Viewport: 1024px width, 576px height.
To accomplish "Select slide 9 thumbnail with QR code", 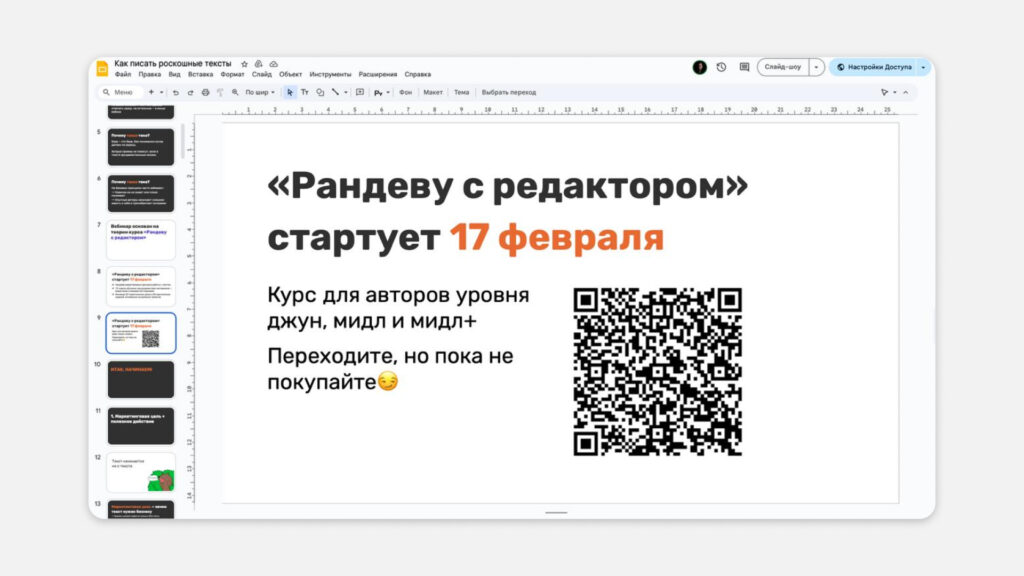I will (x=141, y=333).
